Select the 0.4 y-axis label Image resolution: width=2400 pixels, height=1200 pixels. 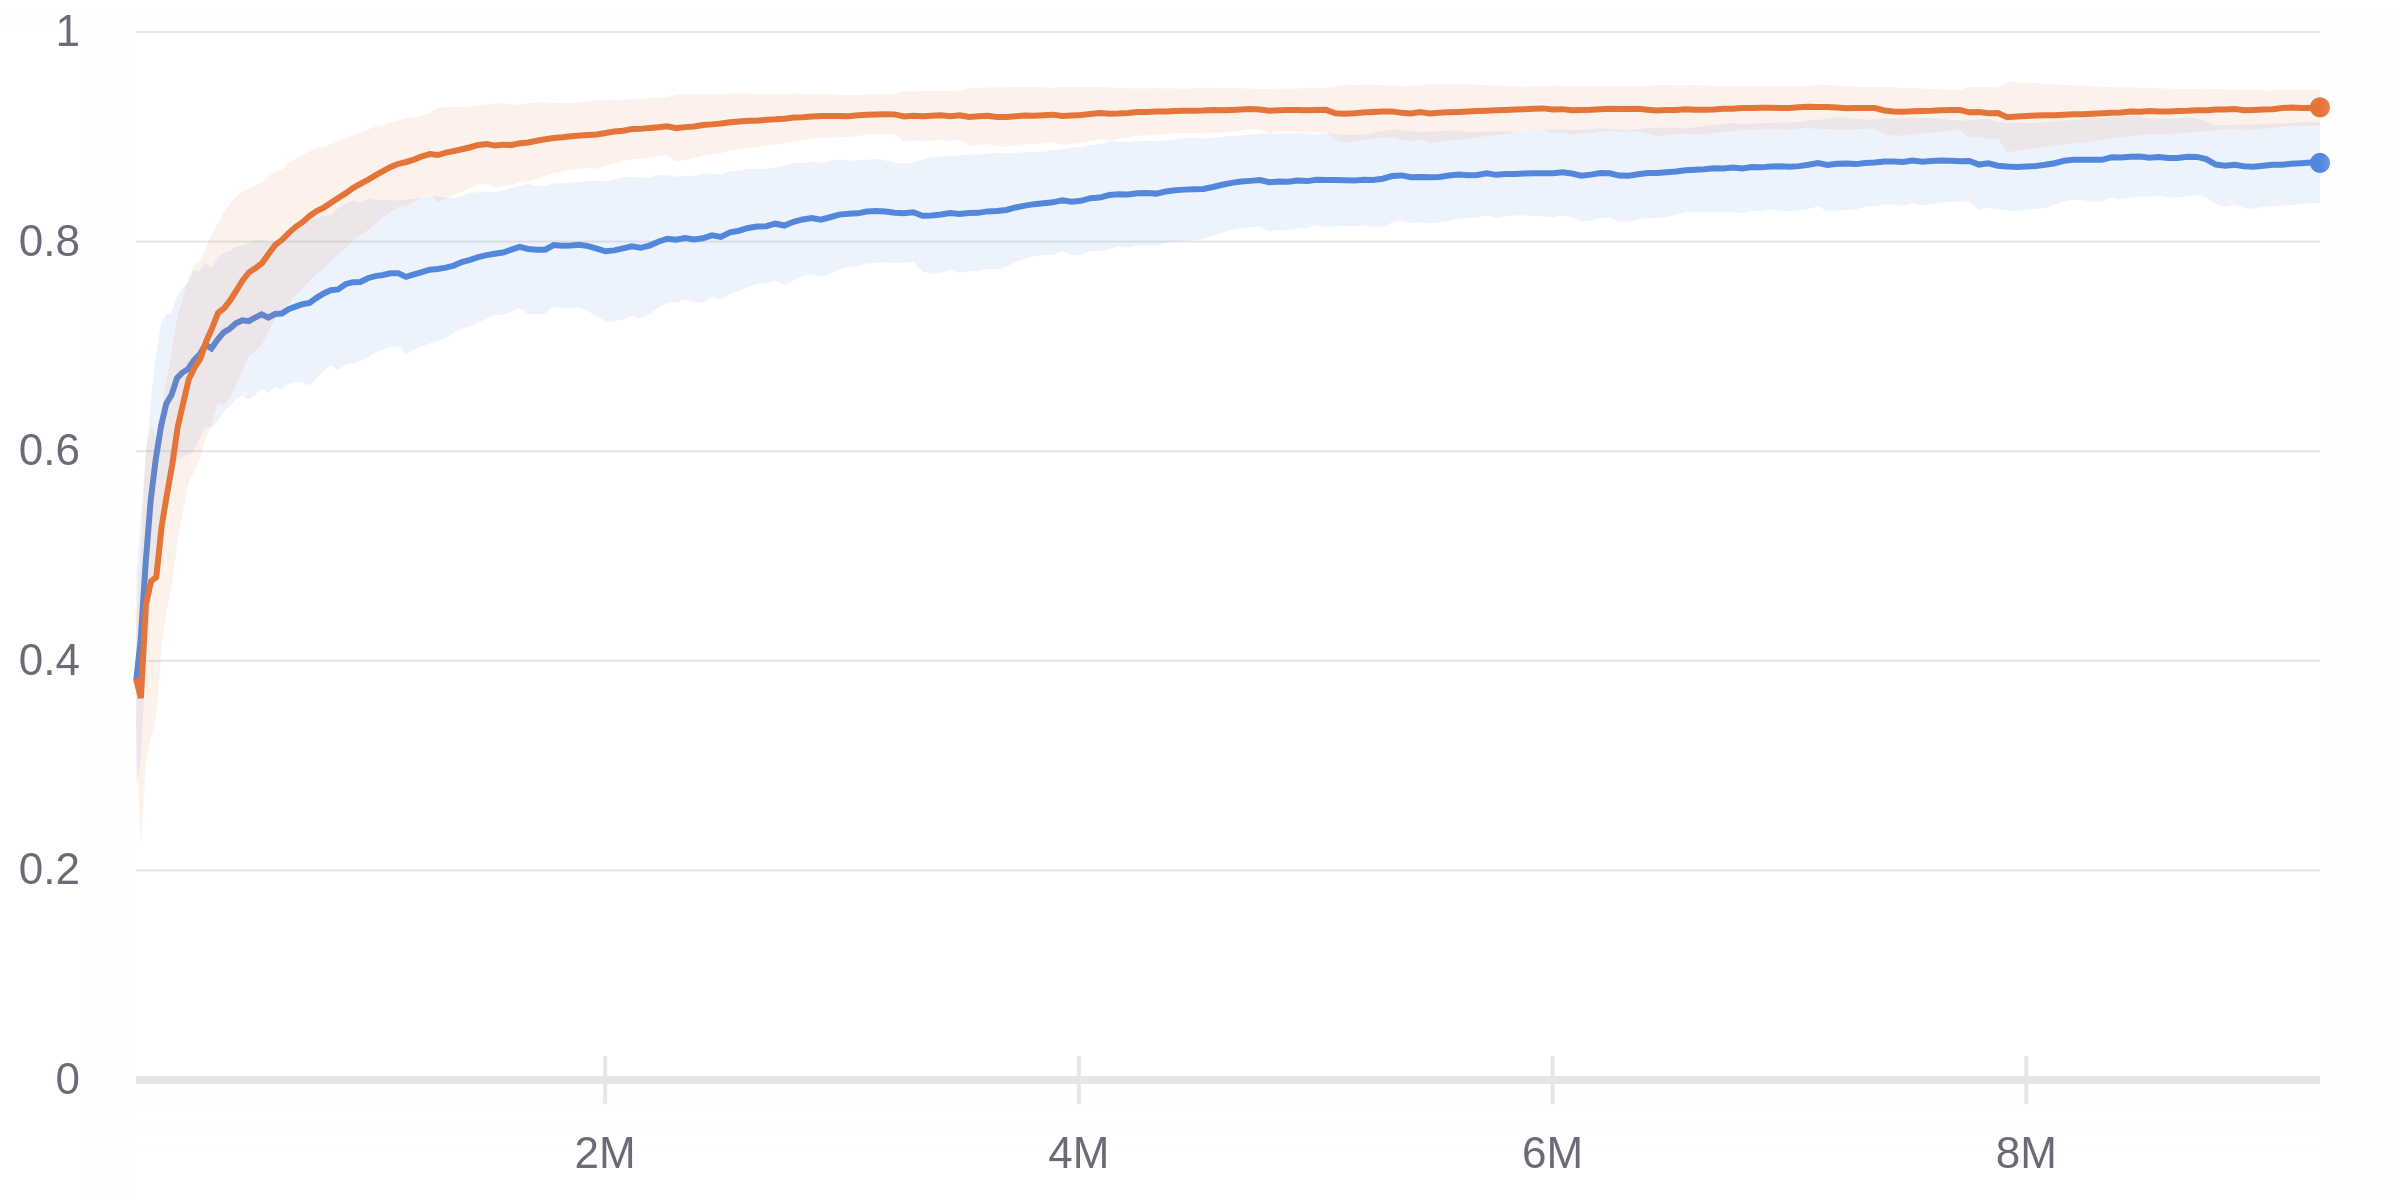click(49, 661)
